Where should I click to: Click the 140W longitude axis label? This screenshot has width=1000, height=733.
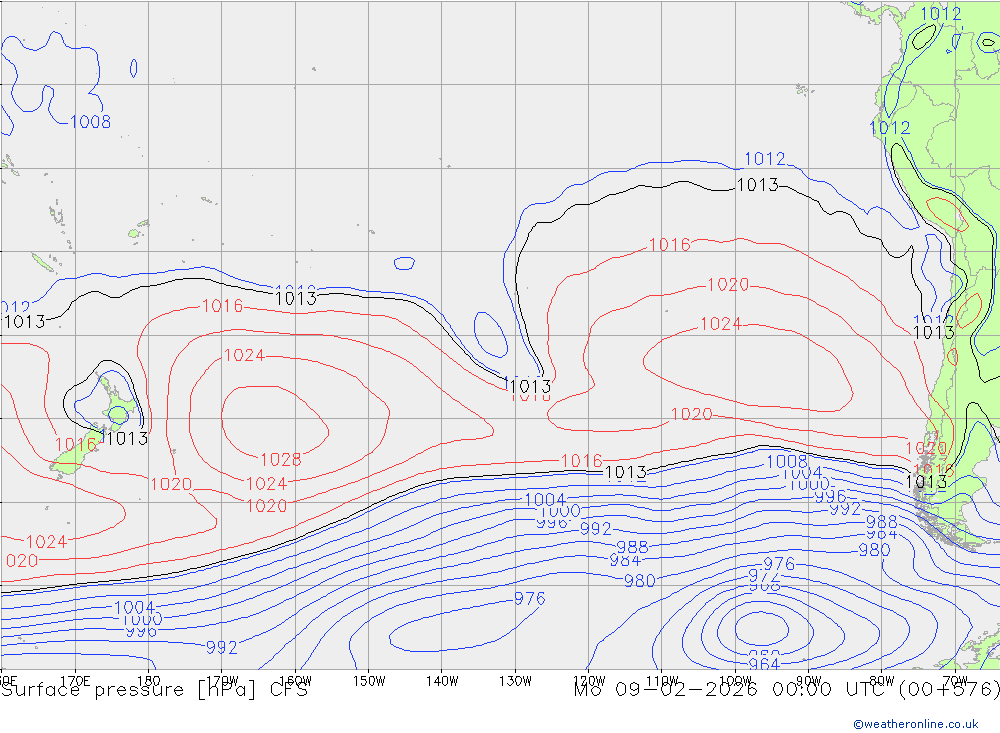(x=442, y=681)
